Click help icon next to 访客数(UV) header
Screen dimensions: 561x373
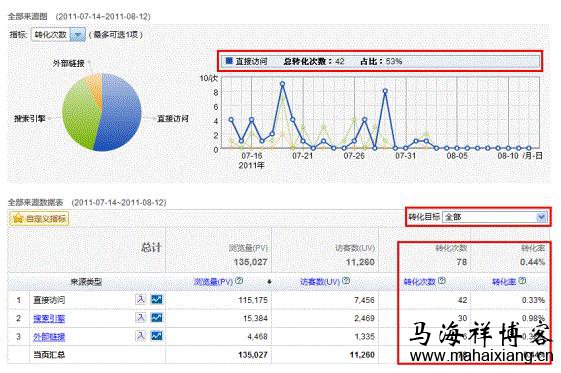click(x=346, y=281)
